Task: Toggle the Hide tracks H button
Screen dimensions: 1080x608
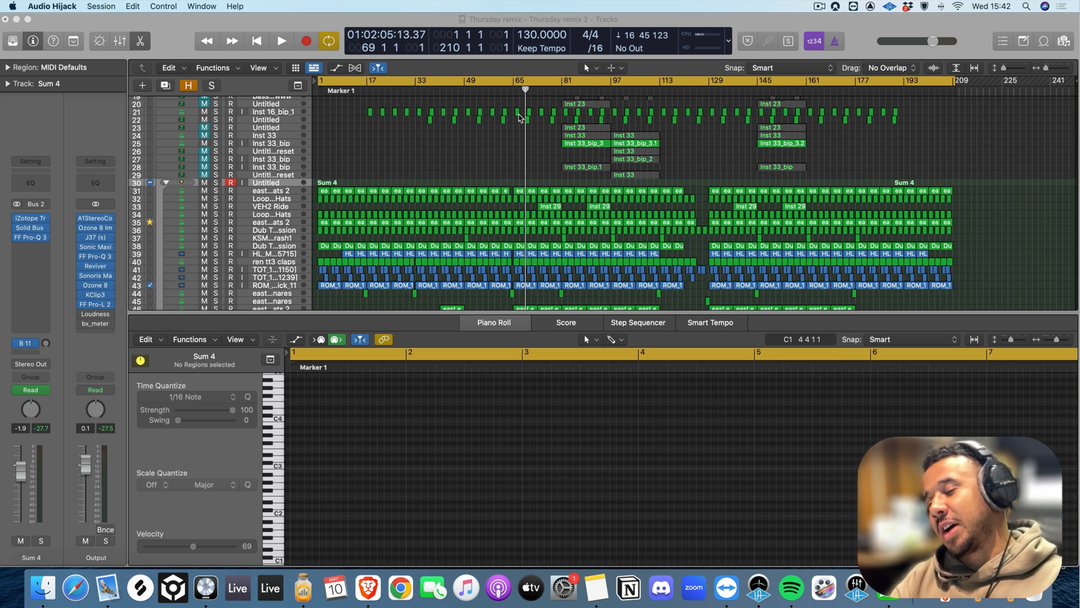Action: pyautogui.click(x=188, y=86)
